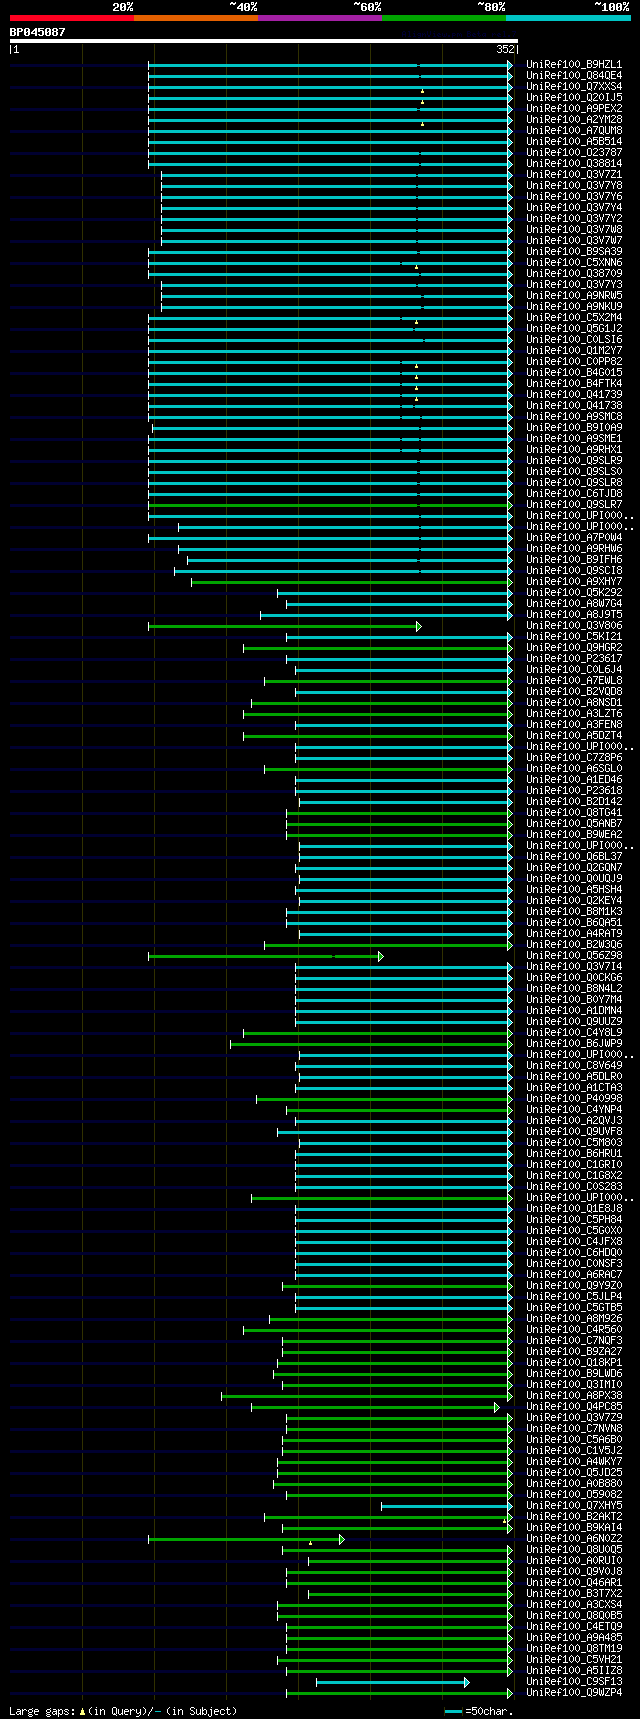This screenshot has height=1719, width=640.
Task: Select the UniRef100_A9SMC8 label
Action: point(574,417)
